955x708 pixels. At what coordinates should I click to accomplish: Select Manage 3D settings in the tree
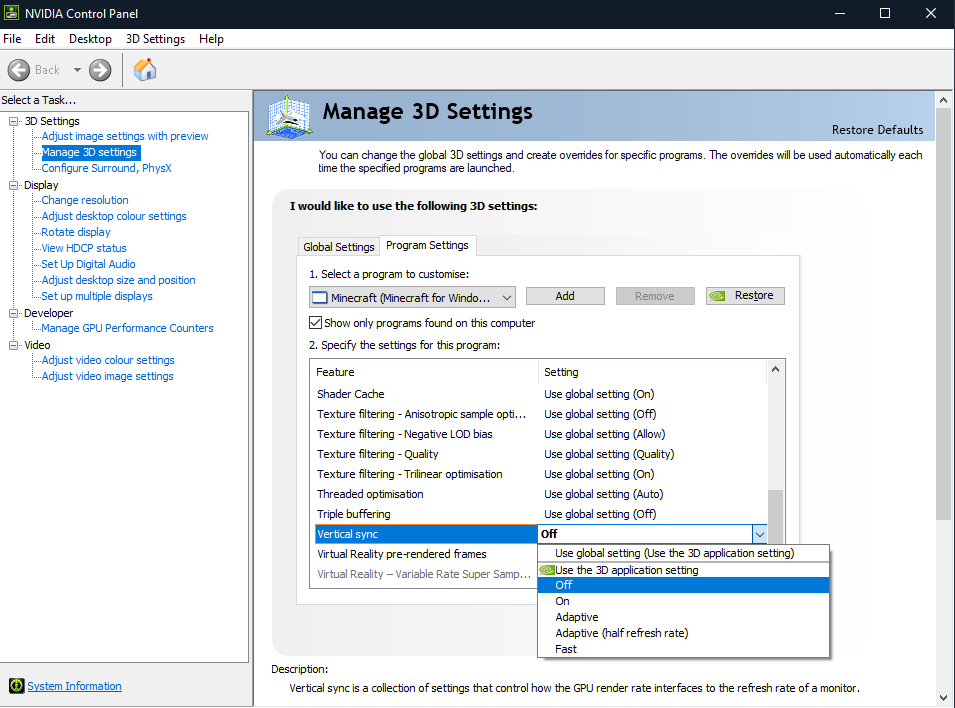coord(89,152)
